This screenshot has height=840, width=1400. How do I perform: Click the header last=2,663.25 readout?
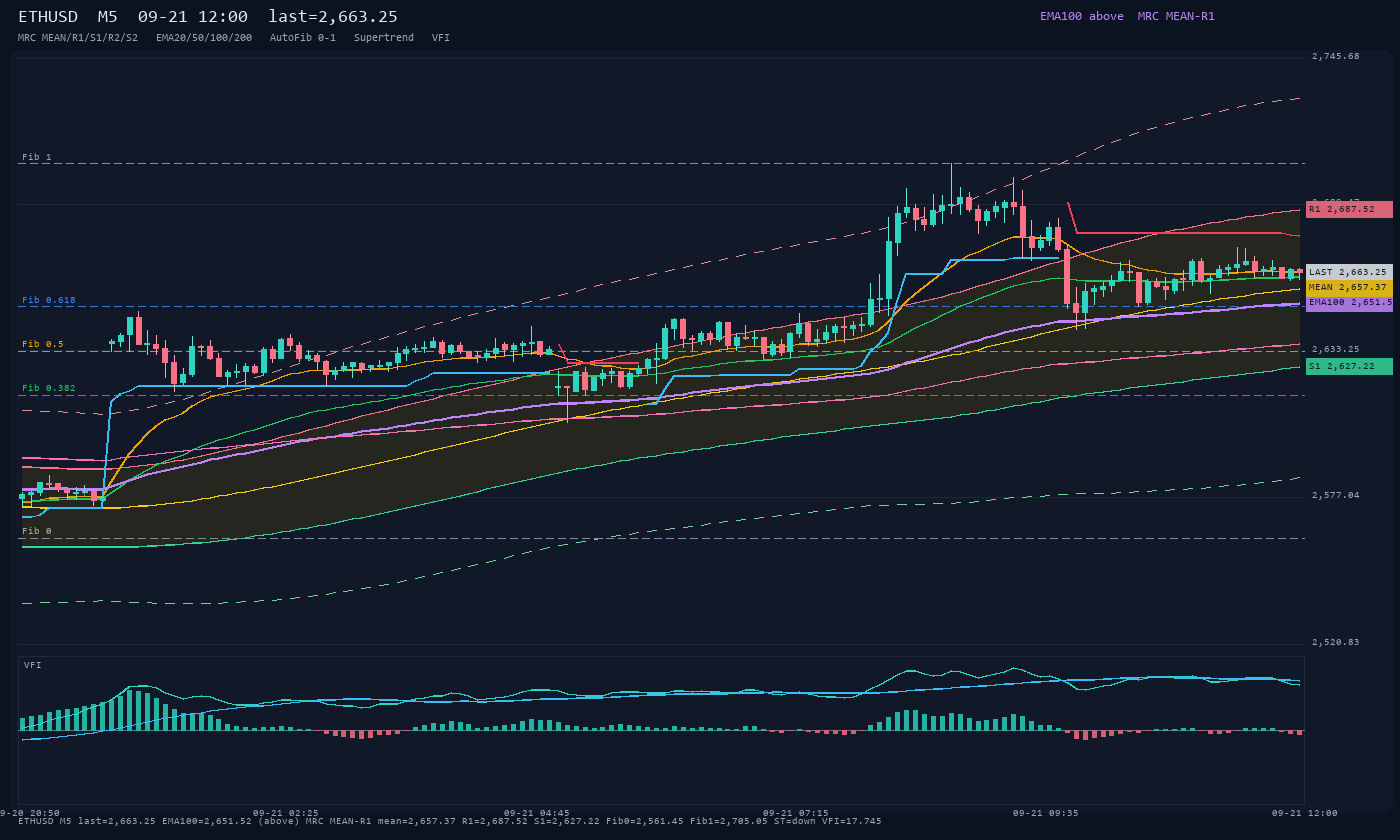coord(333,16)
